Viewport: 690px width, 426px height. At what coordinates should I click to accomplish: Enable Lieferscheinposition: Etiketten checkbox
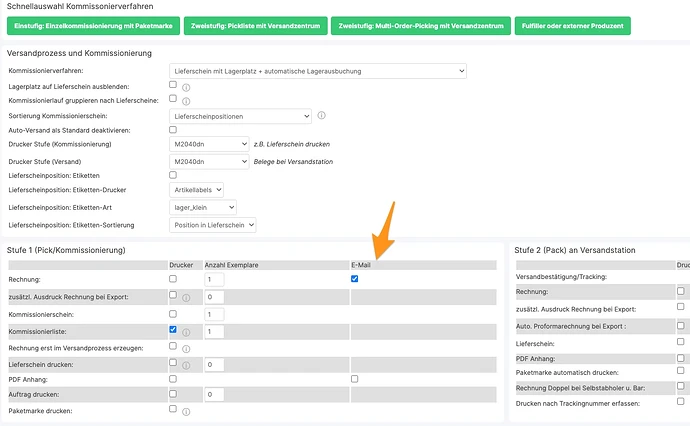pyautogui.click(x=173, y=175)
